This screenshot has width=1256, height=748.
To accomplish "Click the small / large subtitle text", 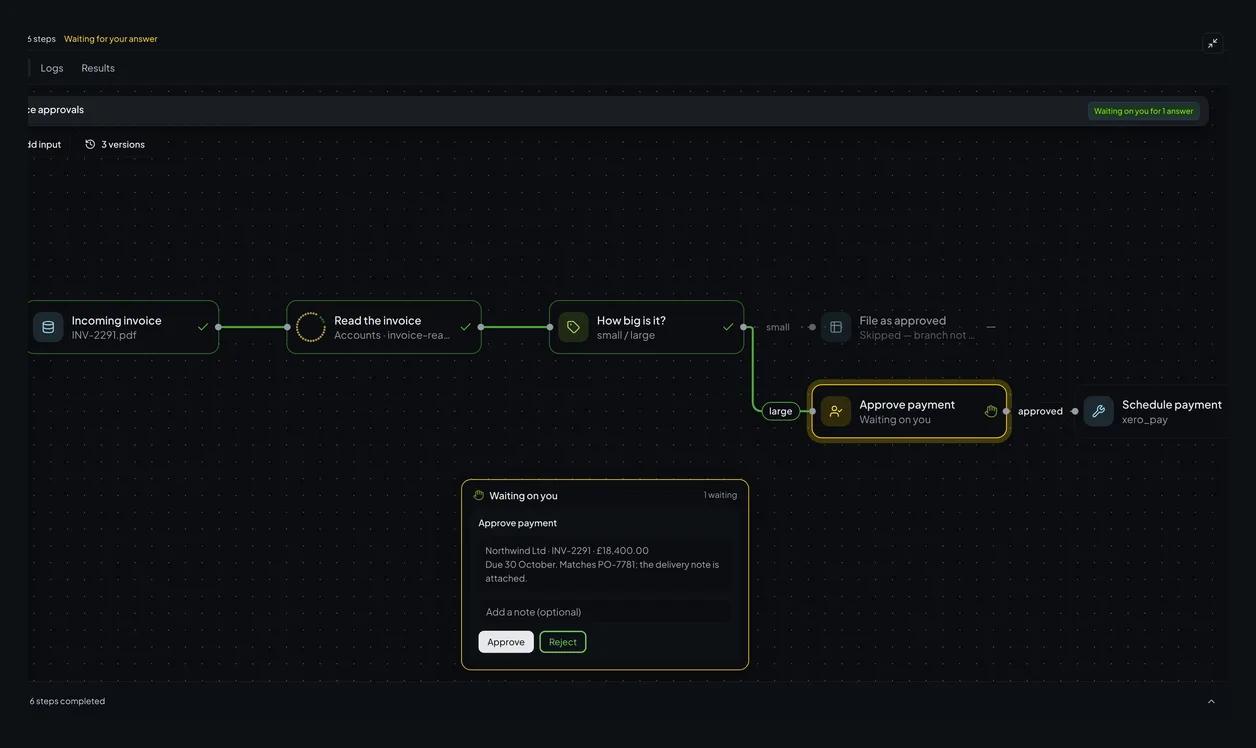I will pyautogui.click(x=626, y=335).
